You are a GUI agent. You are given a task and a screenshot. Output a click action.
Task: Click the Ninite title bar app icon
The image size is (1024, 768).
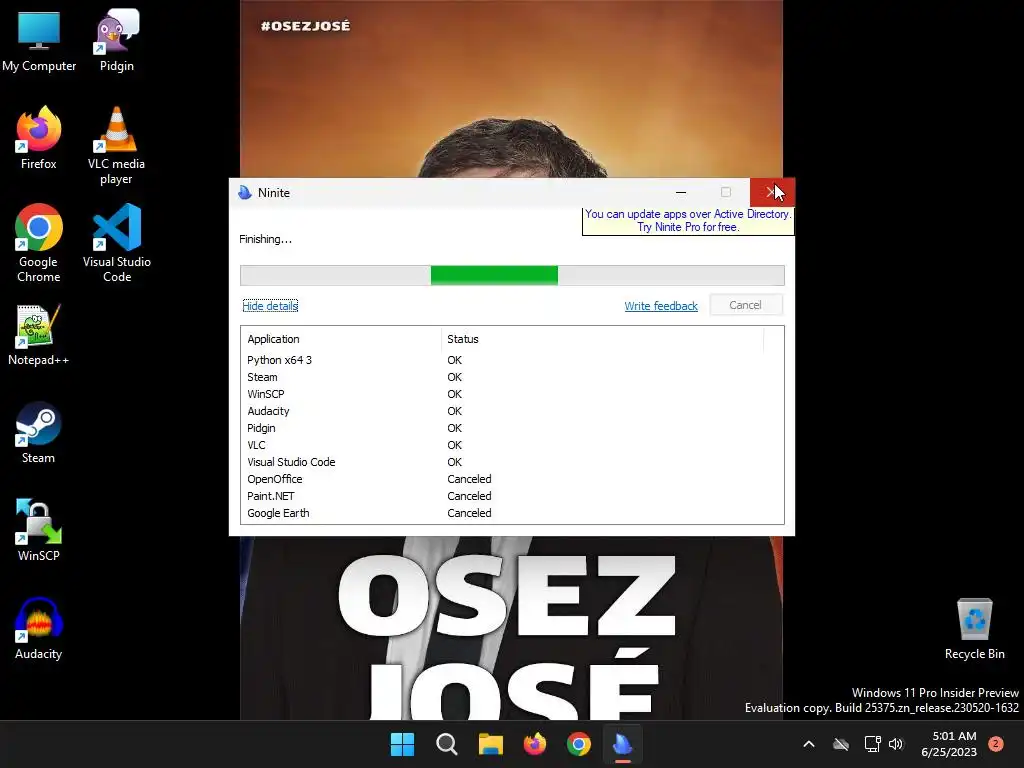click(246, 193)
